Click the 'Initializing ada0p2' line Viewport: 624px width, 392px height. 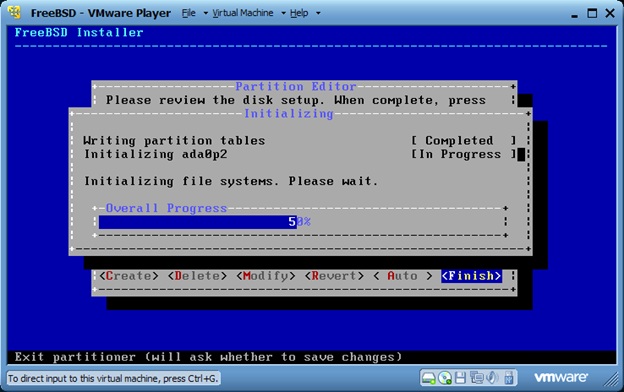pos(155,154)
